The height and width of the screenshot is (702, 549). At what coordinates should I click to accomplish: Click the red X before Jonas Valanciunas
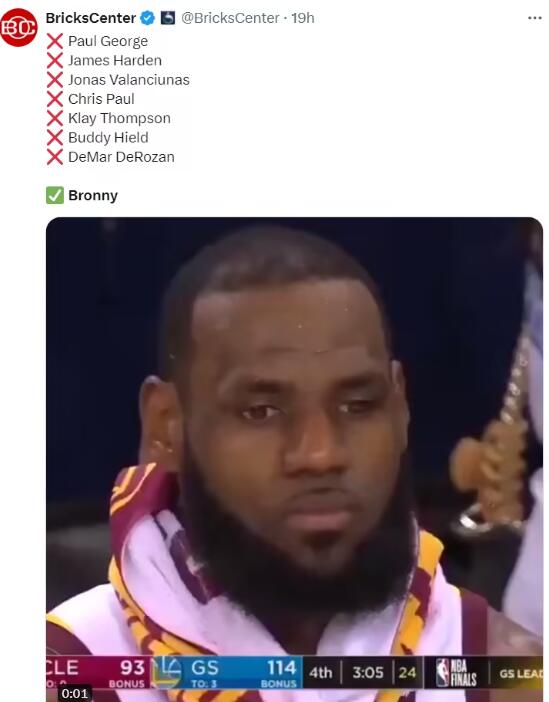[55, 80]
